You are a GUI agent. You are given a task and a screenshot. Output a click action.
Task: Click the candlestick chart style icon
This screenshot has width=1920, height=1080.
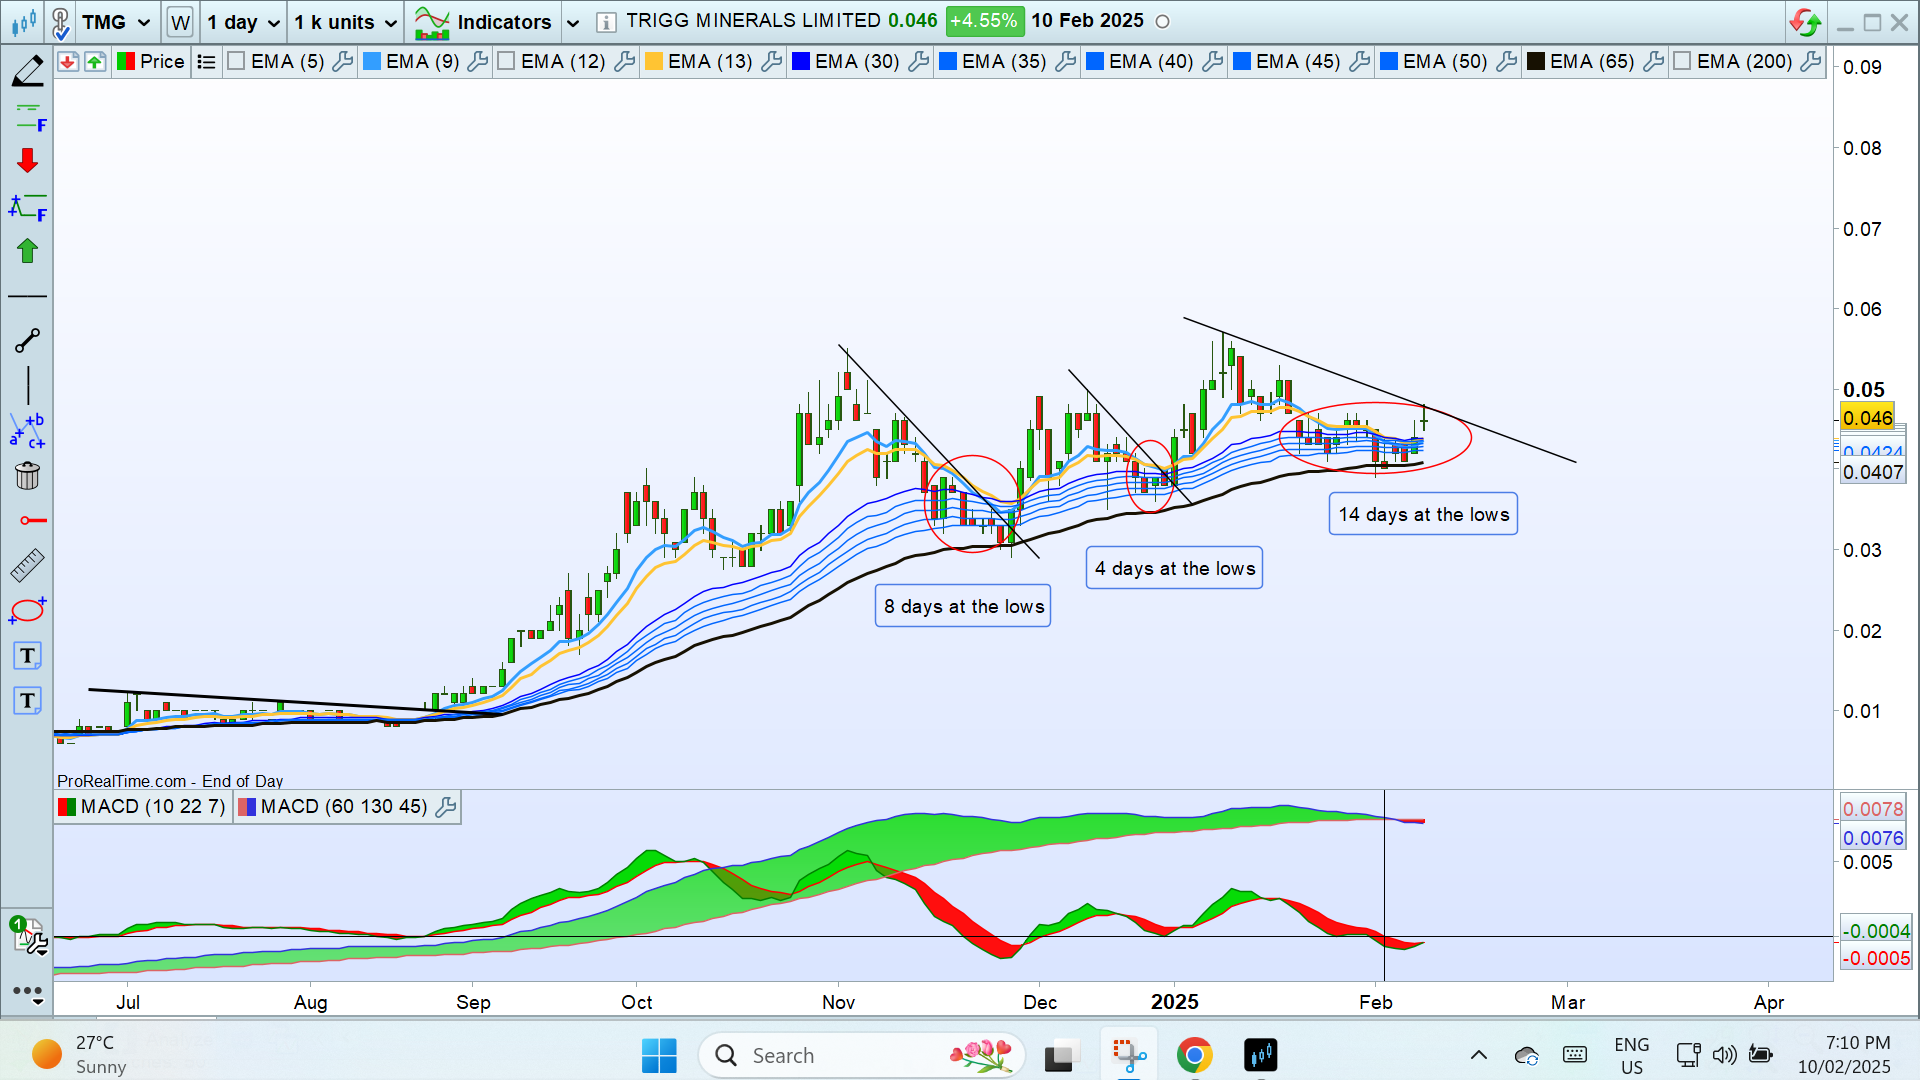coord(24,21)
